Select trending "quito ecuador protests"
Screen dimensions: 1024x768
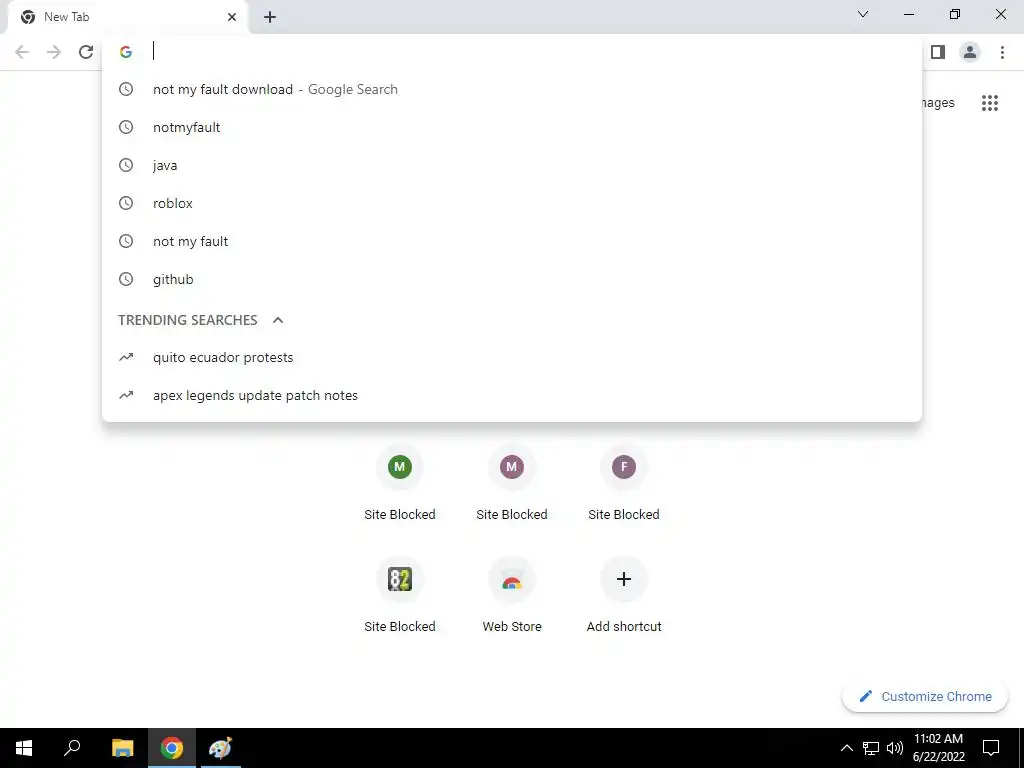[x=512, y=357]
